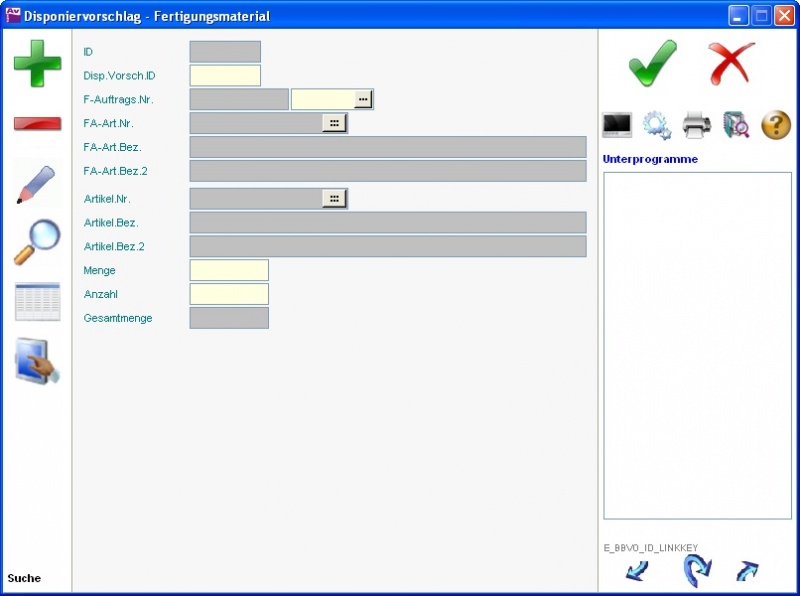This screenshot has width=800, height=596.
Task: Open lookup button next to F-Auftrags.Nr. field
Action: pyautogui.click(x=363, y=100)
